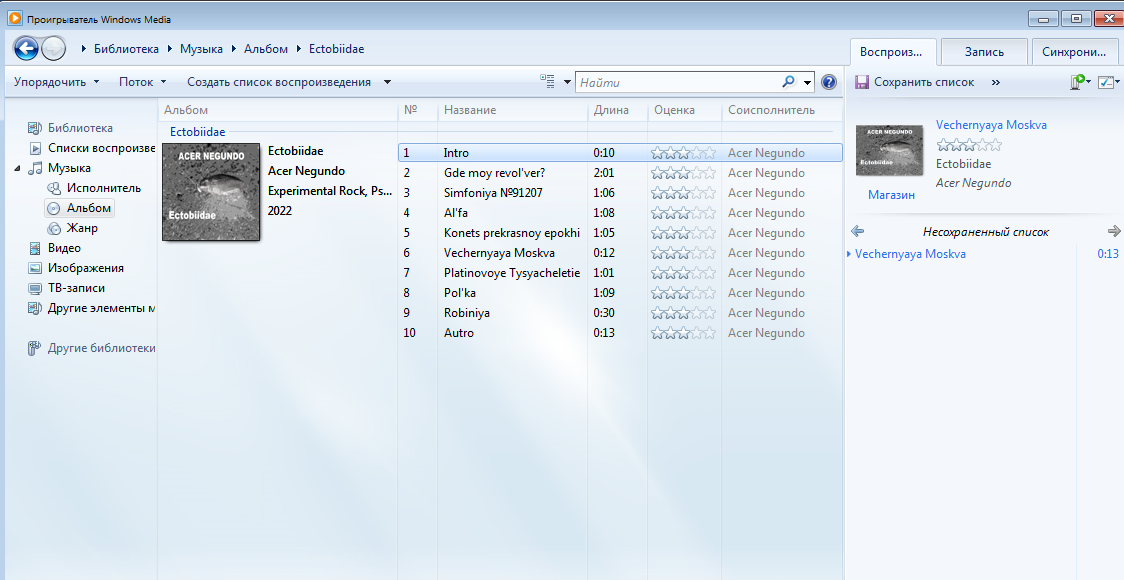
Task: Click the ТВ-записи television icon
Action: pyautogui.click(x=34, y=288)
